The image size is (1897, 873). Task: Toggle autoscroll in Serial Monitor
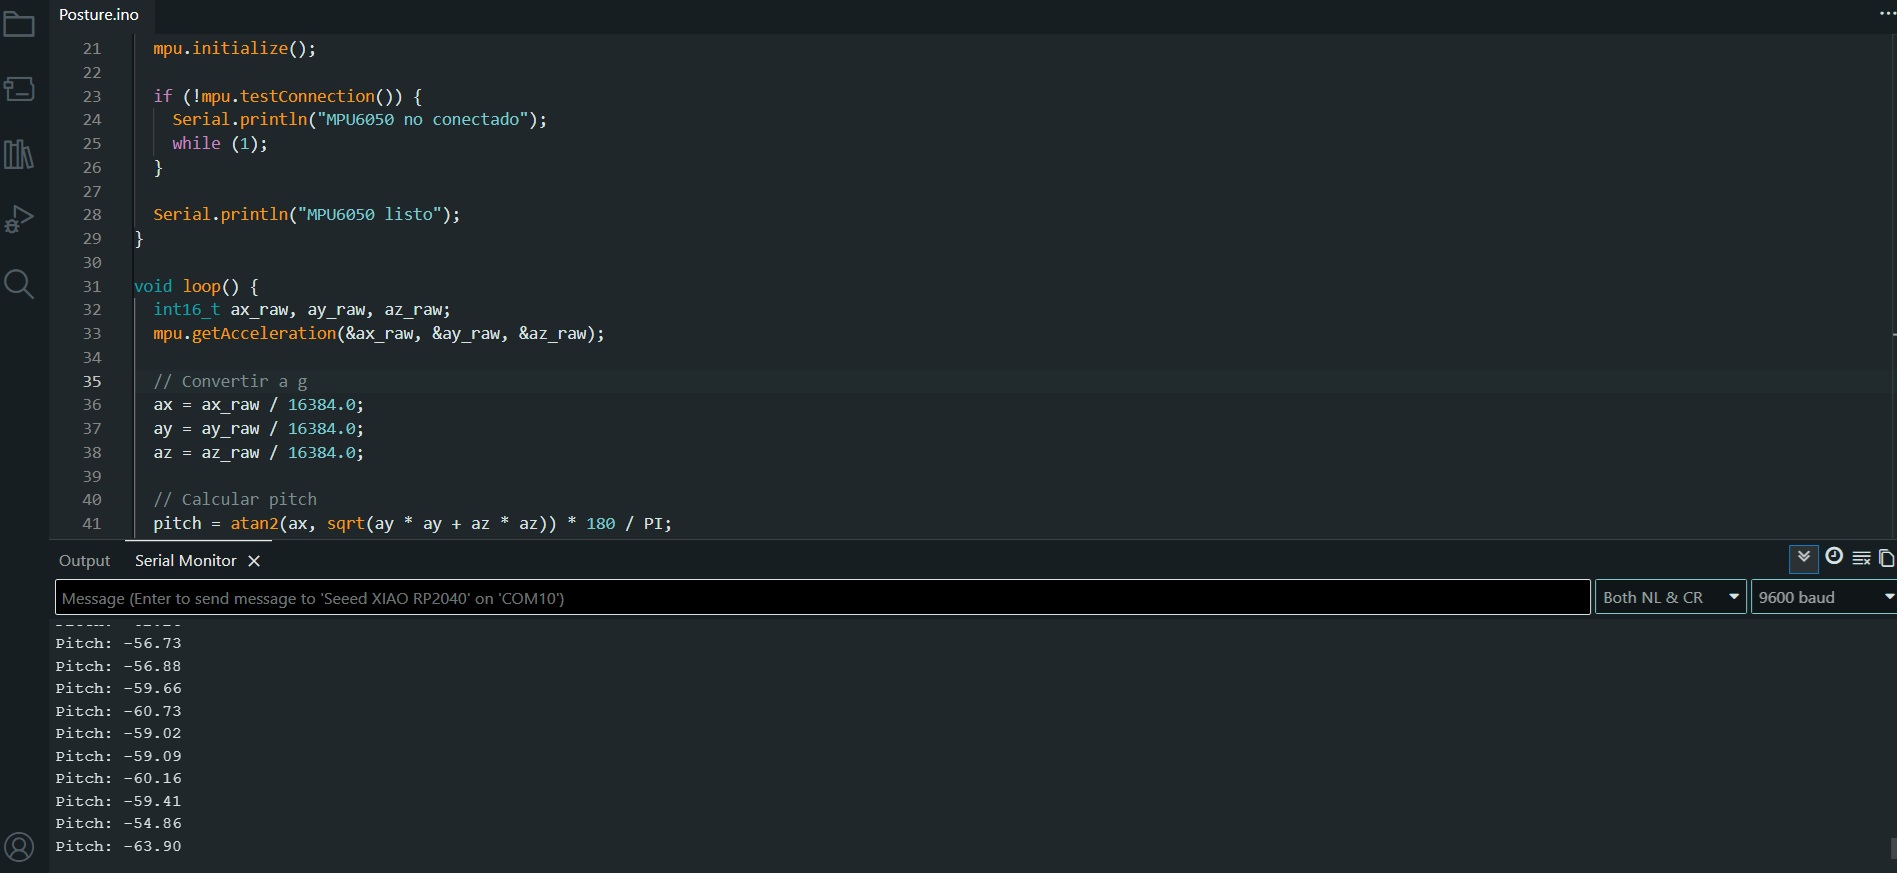coord(1804,558)
